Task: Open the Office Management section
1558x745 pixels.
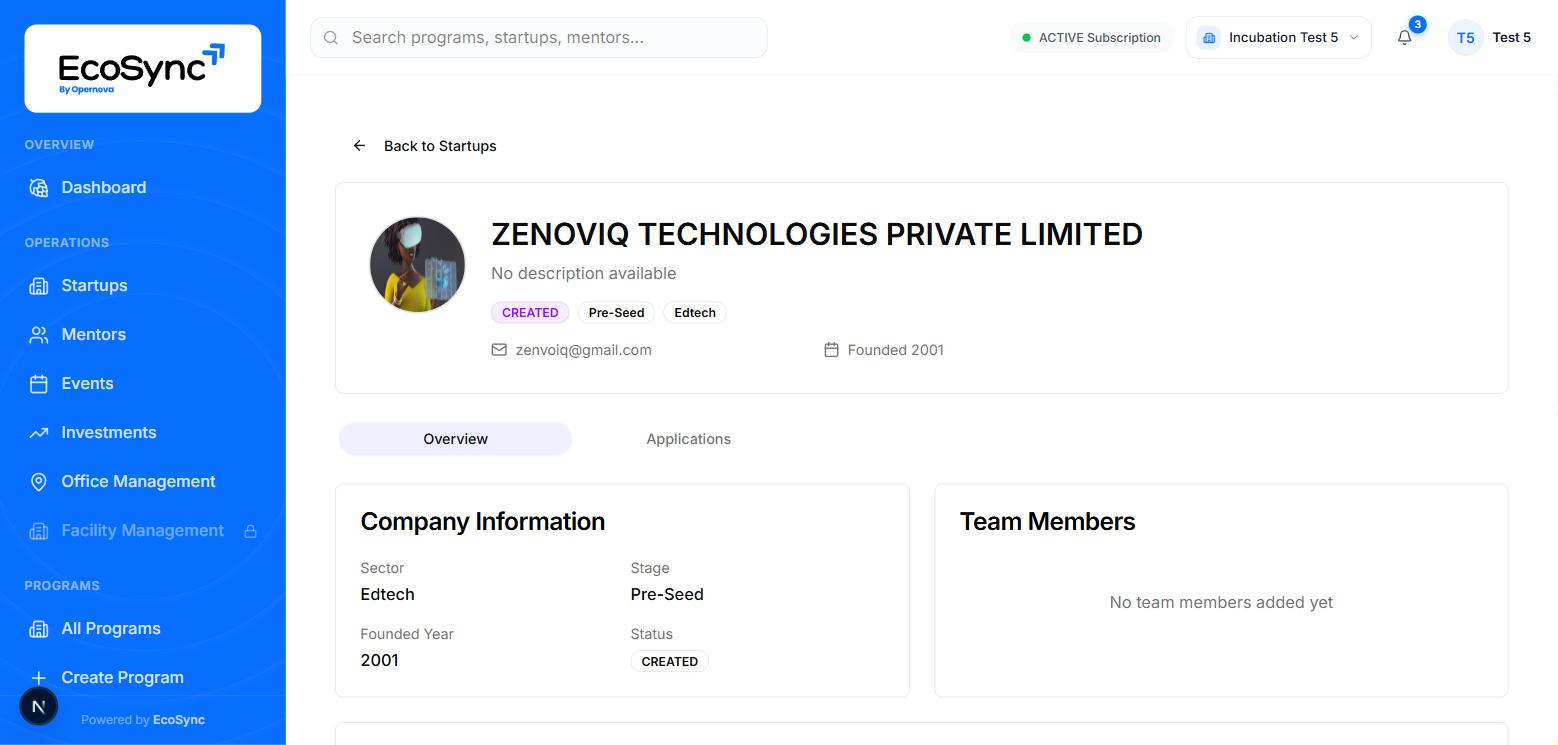Action: pyautogui.click(x=143, y=482)
